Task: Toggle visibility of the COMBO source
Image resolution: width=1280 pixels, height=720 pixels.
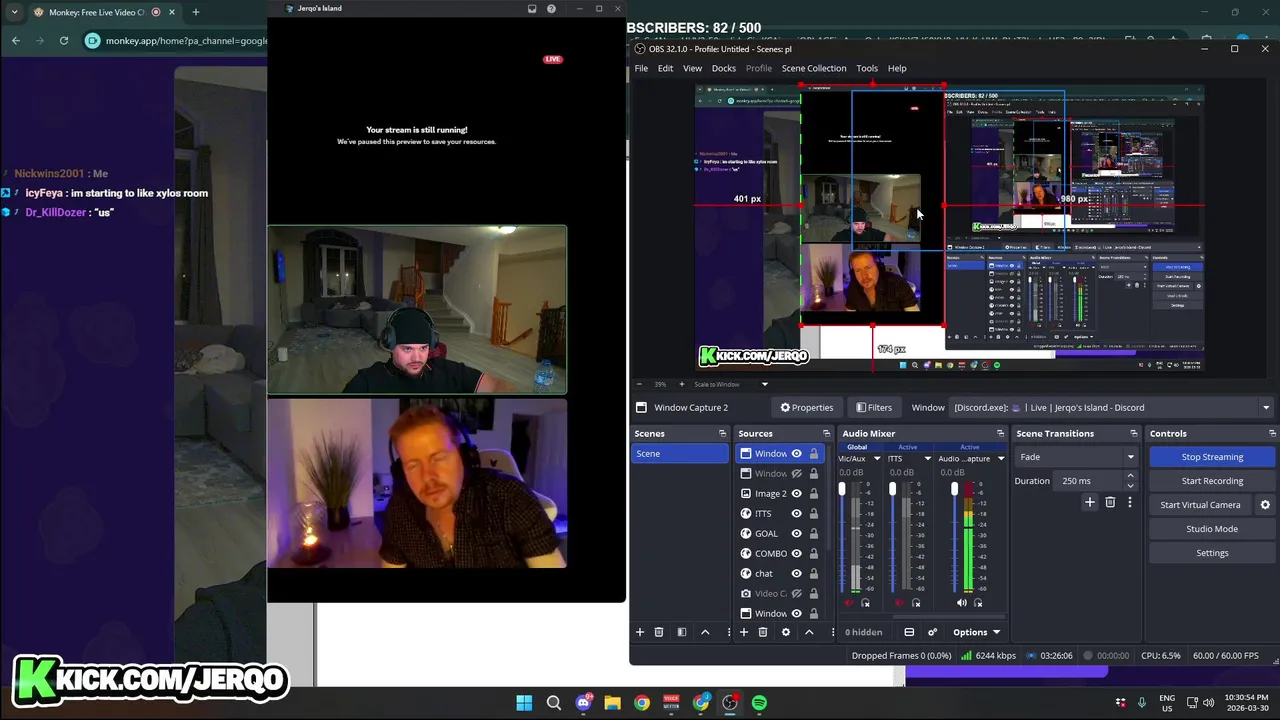Action: pyautogui.click(x=797, y=553)
